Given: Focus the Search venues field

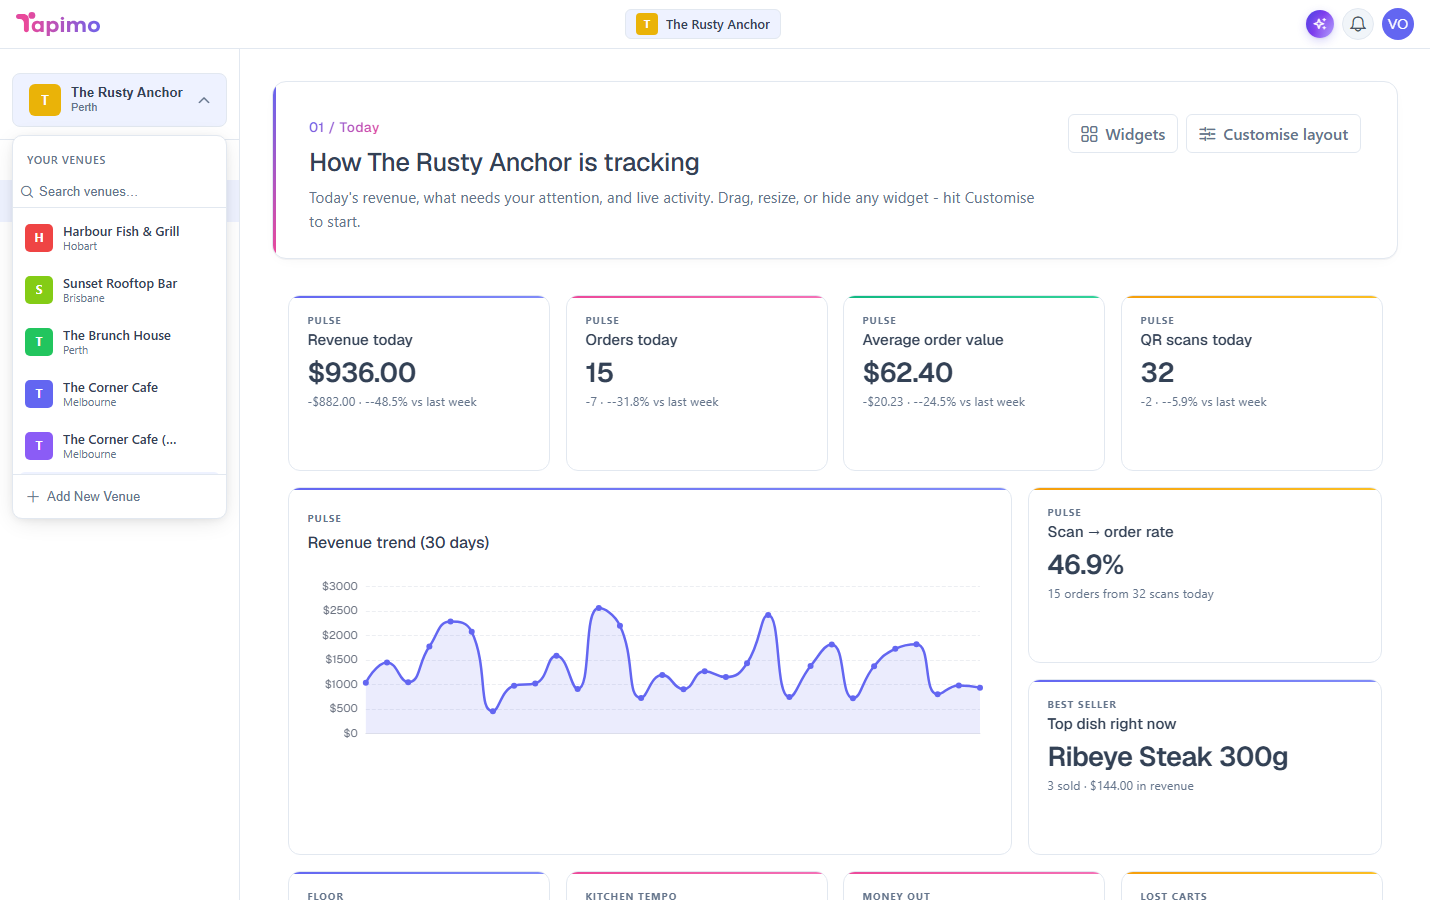Looking at the screenshot, I should point(119,192).
